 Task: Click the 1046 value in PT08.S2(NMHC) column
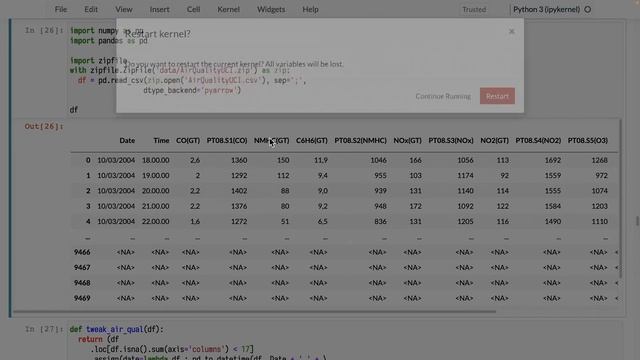point(378,160)
